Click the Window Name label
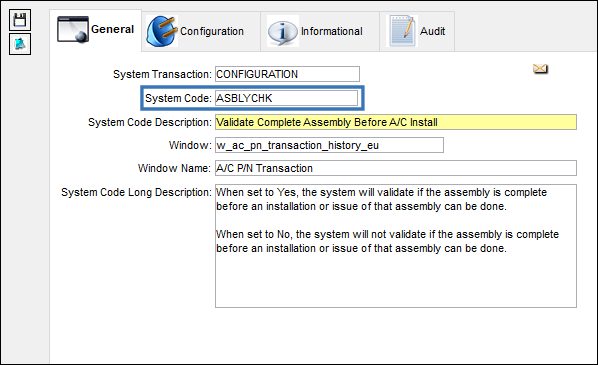The image size is (598, 365). coord(174,168)
